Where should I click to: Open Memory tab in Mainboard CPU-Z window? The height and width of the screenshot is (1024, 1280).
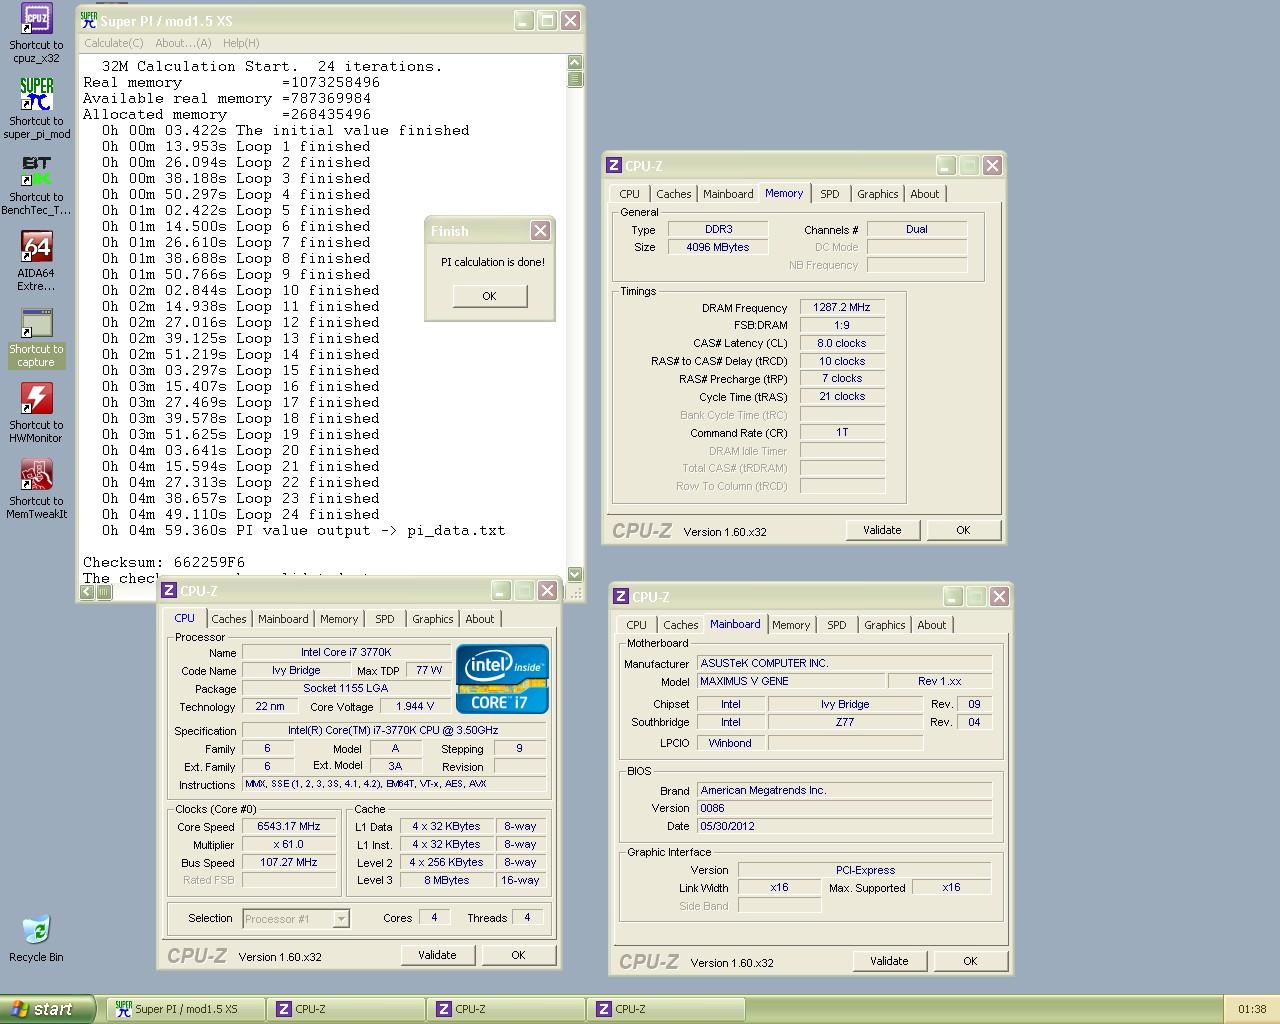[791, 625]
